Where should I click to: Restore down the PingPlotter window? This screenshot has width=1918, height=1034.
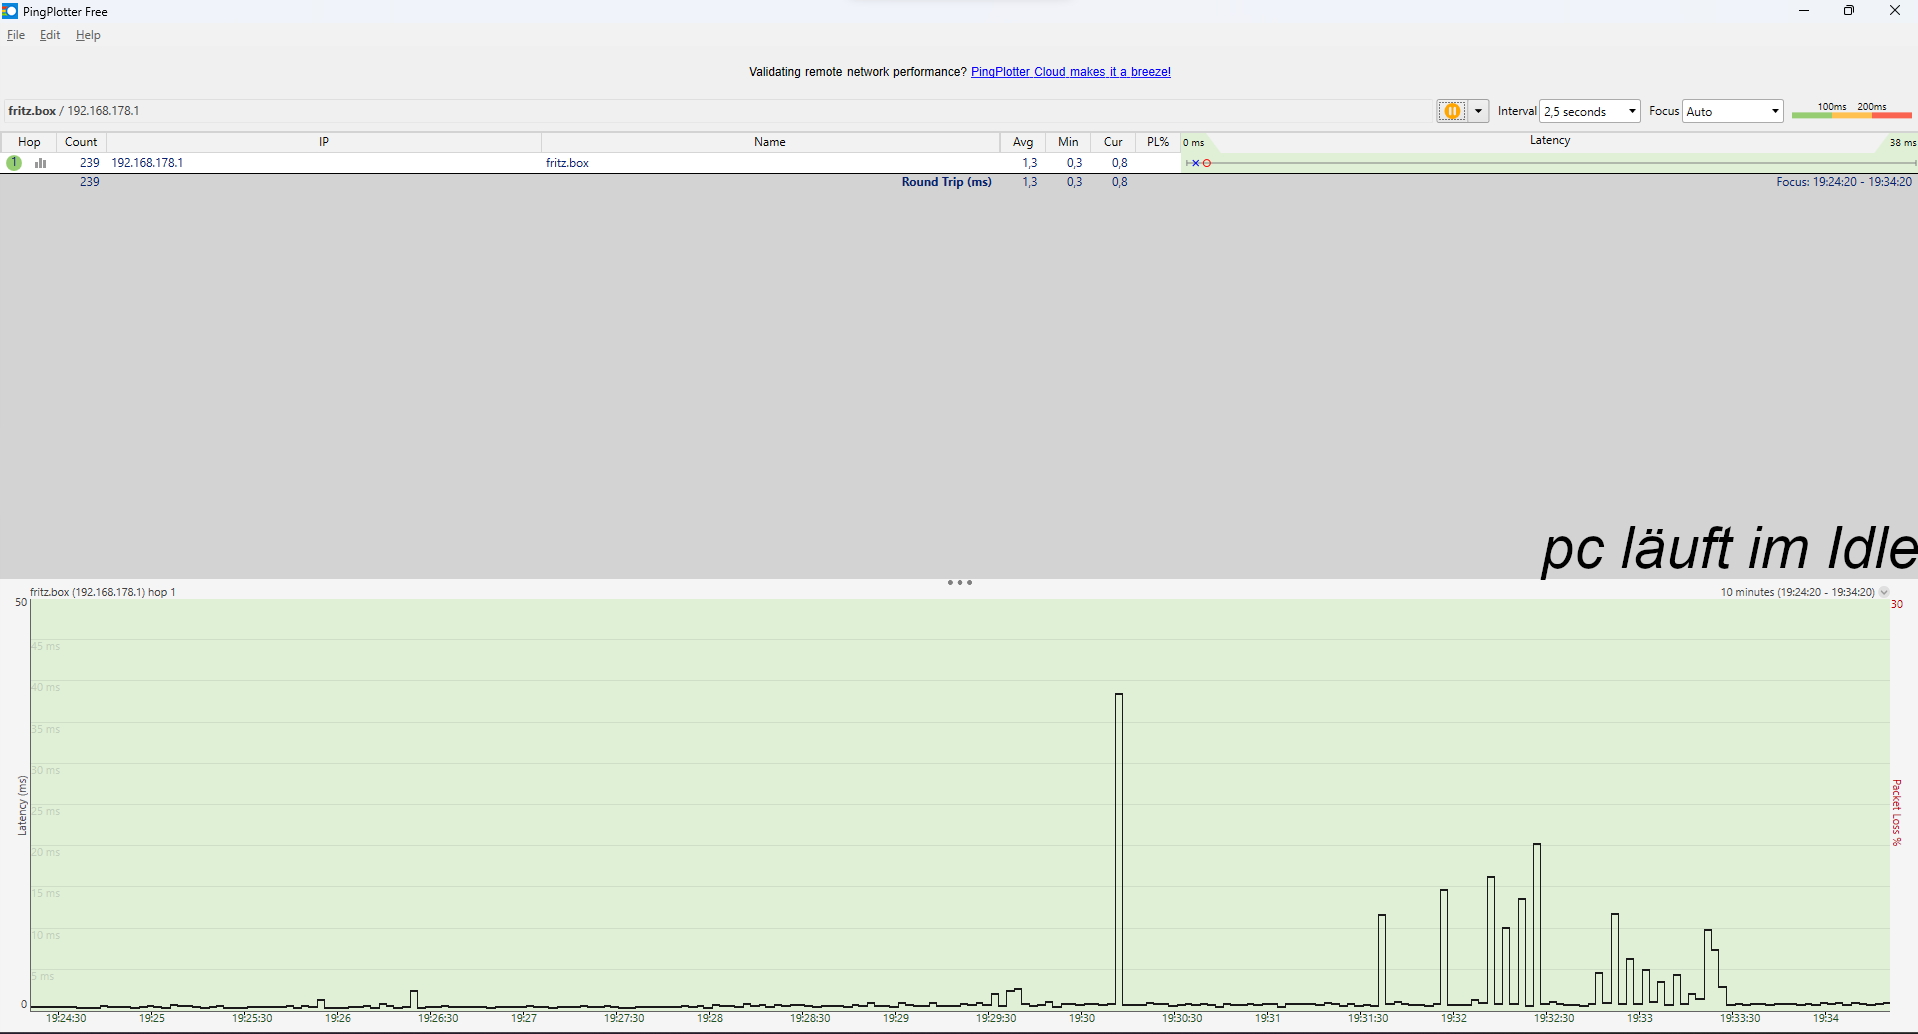1849,11
